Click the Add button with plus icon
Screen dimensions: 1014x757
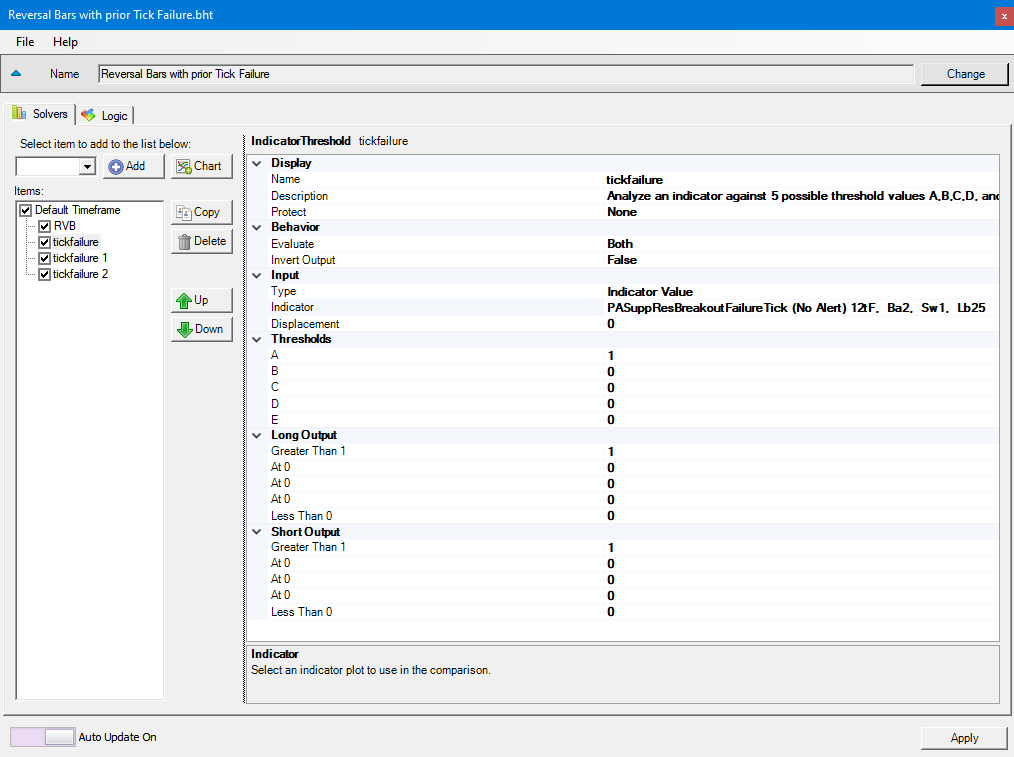coord(134,166)
